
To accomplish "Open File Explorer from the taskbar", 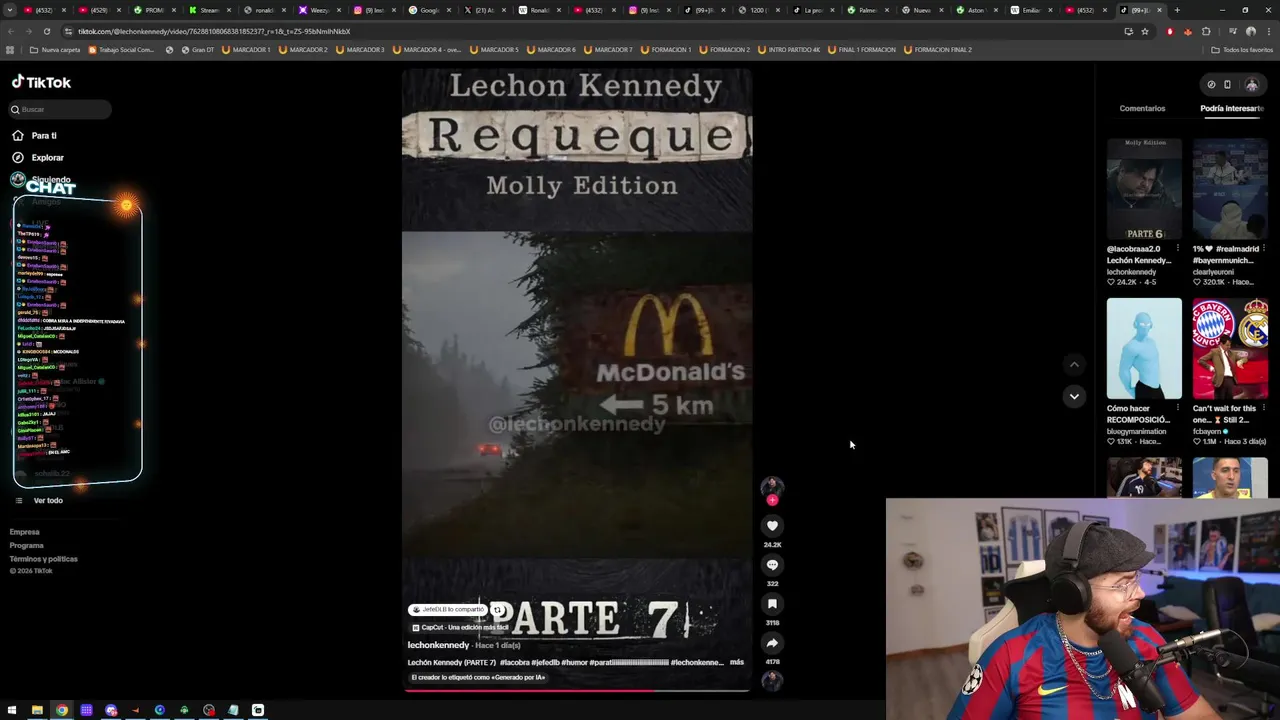I will tap(37, 710).
